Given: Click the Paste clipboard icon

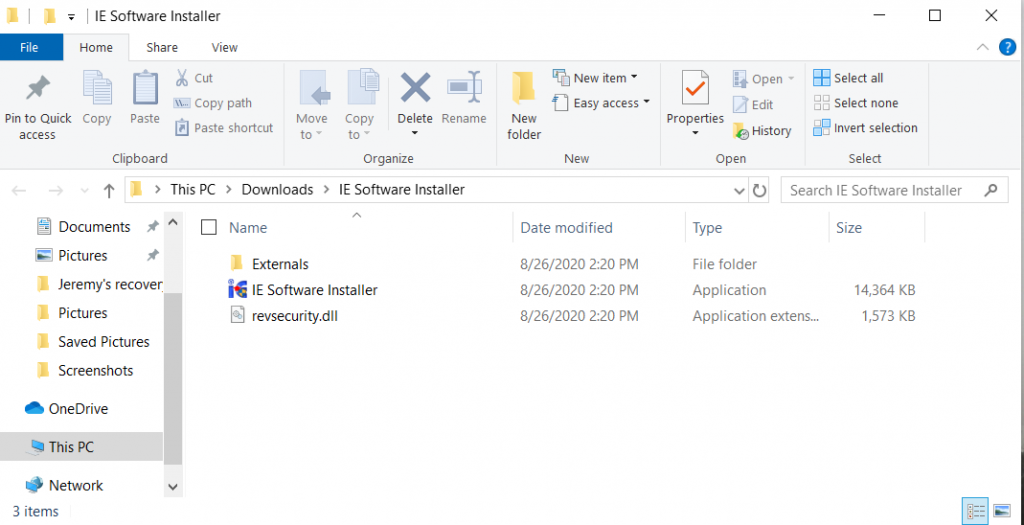Looking at the screenshot, I should [145, 88].
